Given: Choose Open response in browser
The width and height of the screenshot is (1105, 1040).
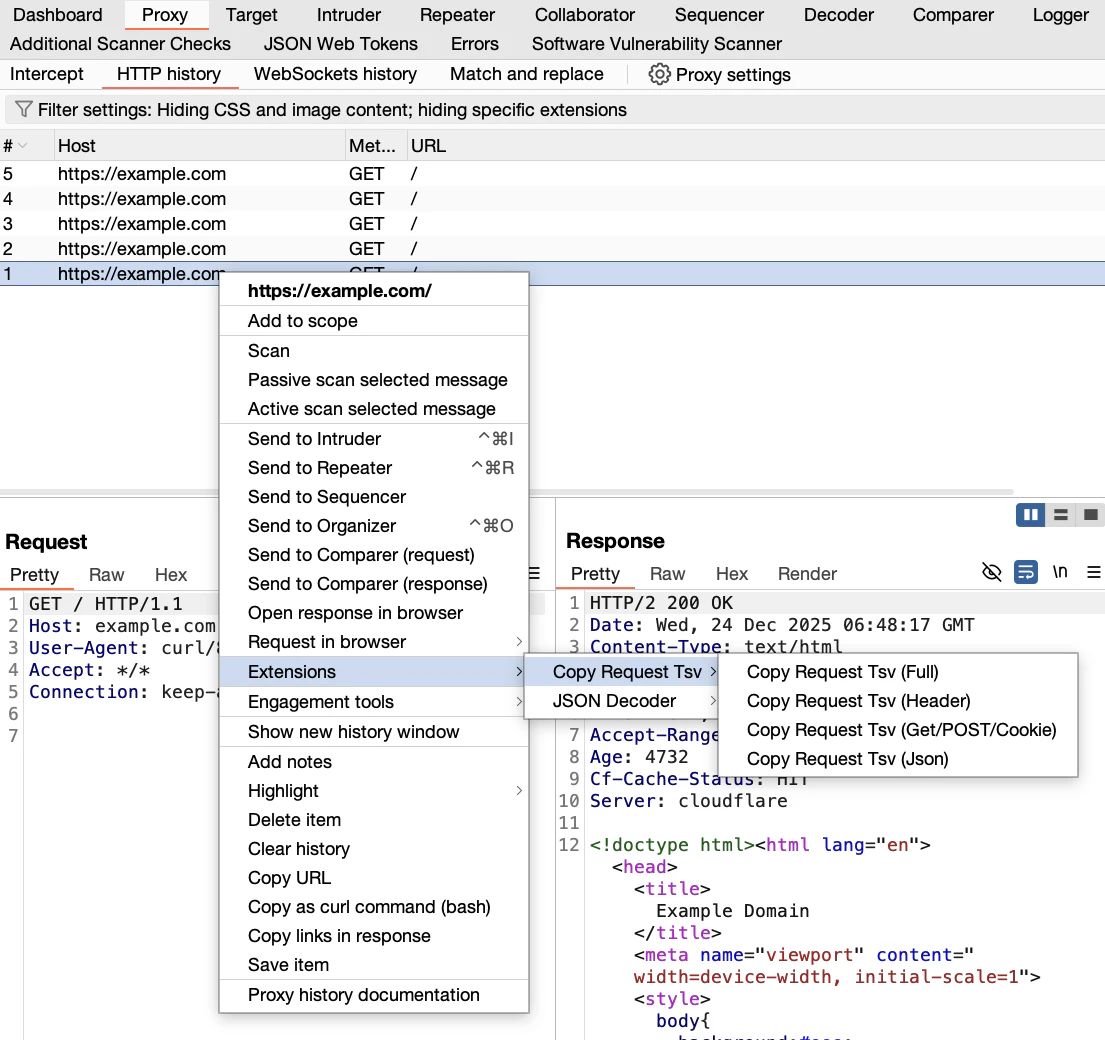Looking at the screenshot, I should coord(374,613).
